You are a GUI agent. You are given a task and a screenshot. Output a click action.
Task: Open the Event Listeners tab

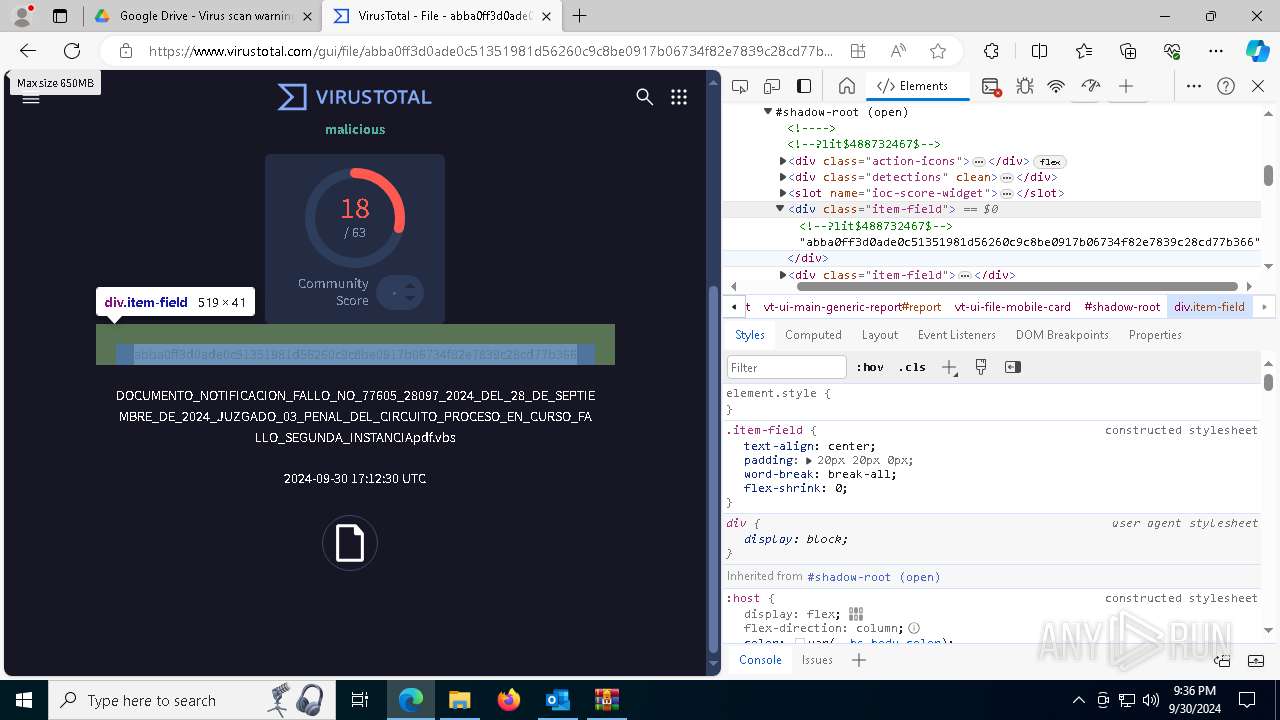coord(957,335)
